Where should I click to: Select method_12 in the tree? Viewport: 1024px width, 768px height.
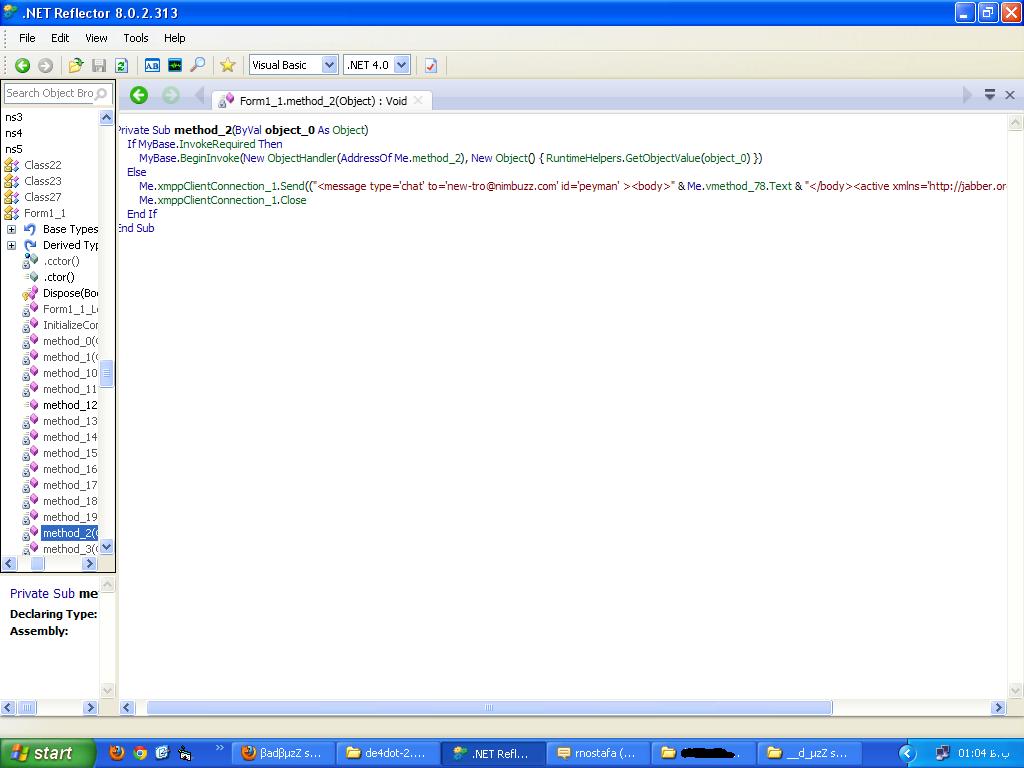click(x=70, y=405)
